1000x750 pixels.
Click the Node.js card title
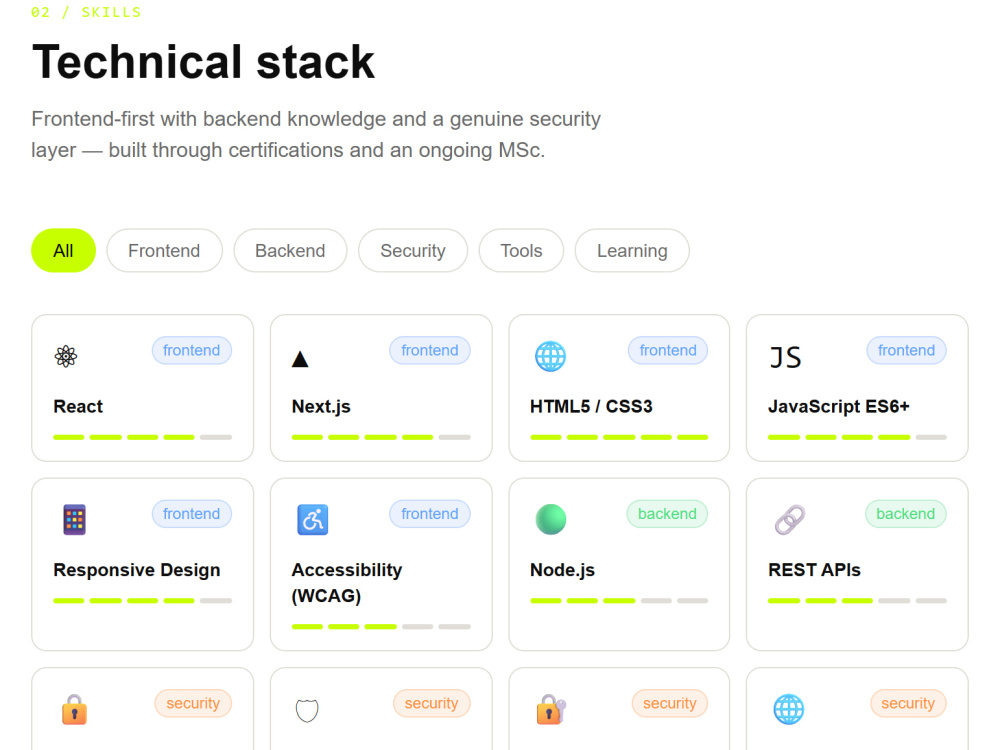(562, 570)
